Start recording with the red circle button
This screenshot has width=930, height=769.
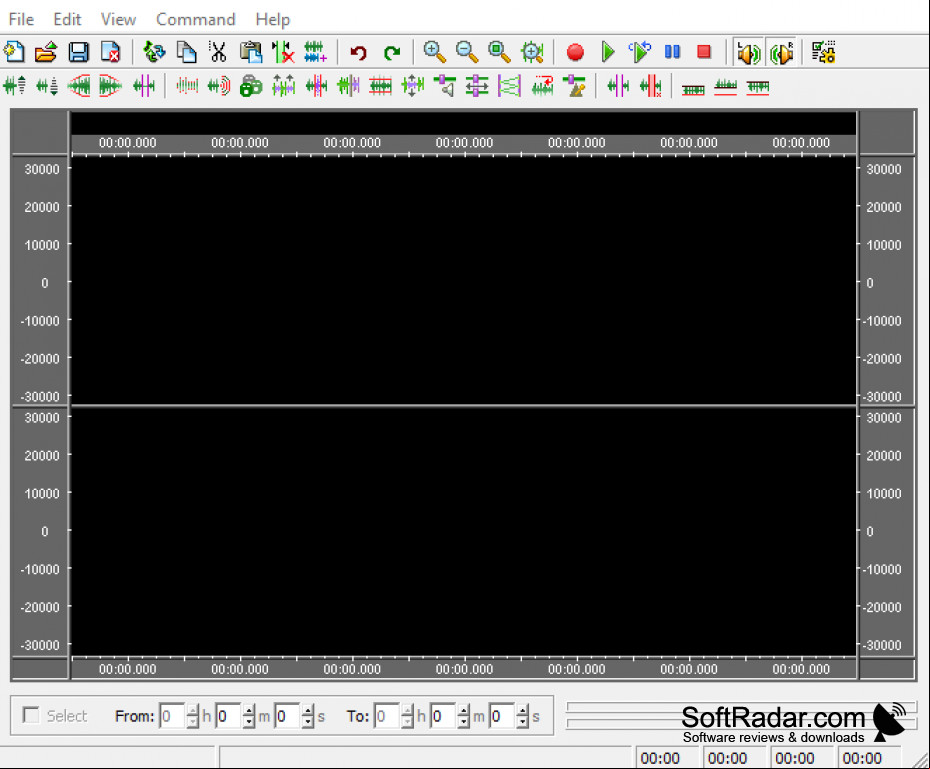tap(575, 52)
